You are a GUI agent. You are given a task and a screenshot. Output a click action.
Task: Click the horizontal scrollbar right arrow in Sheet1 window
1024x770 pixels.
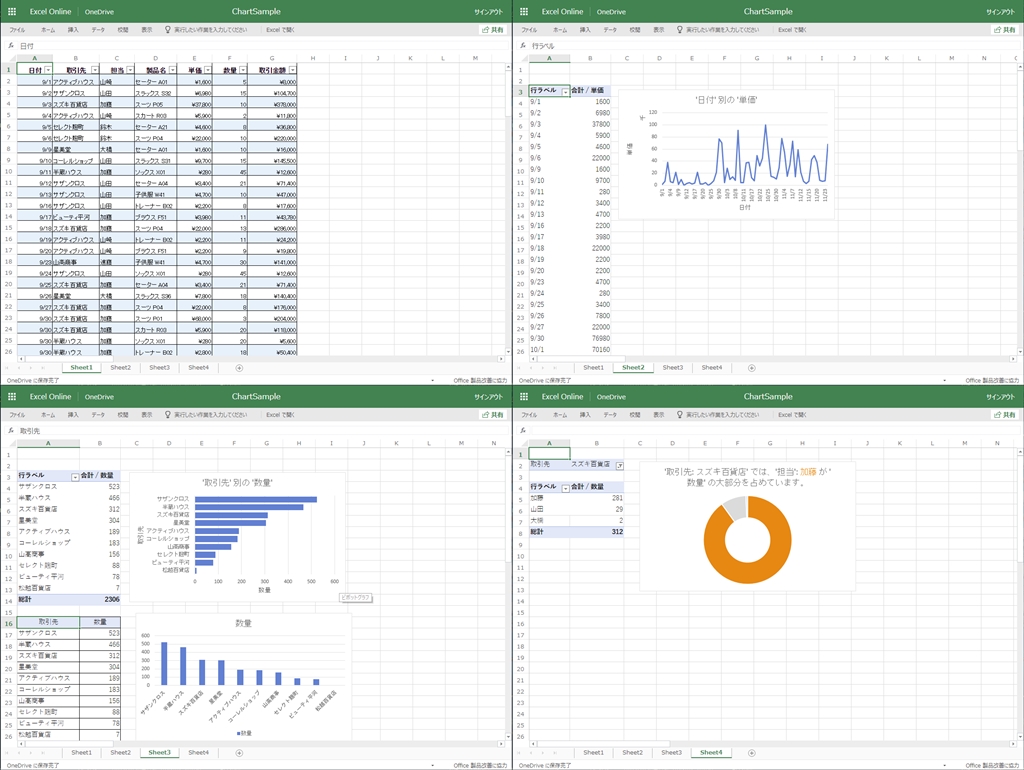tap(501, 359)
